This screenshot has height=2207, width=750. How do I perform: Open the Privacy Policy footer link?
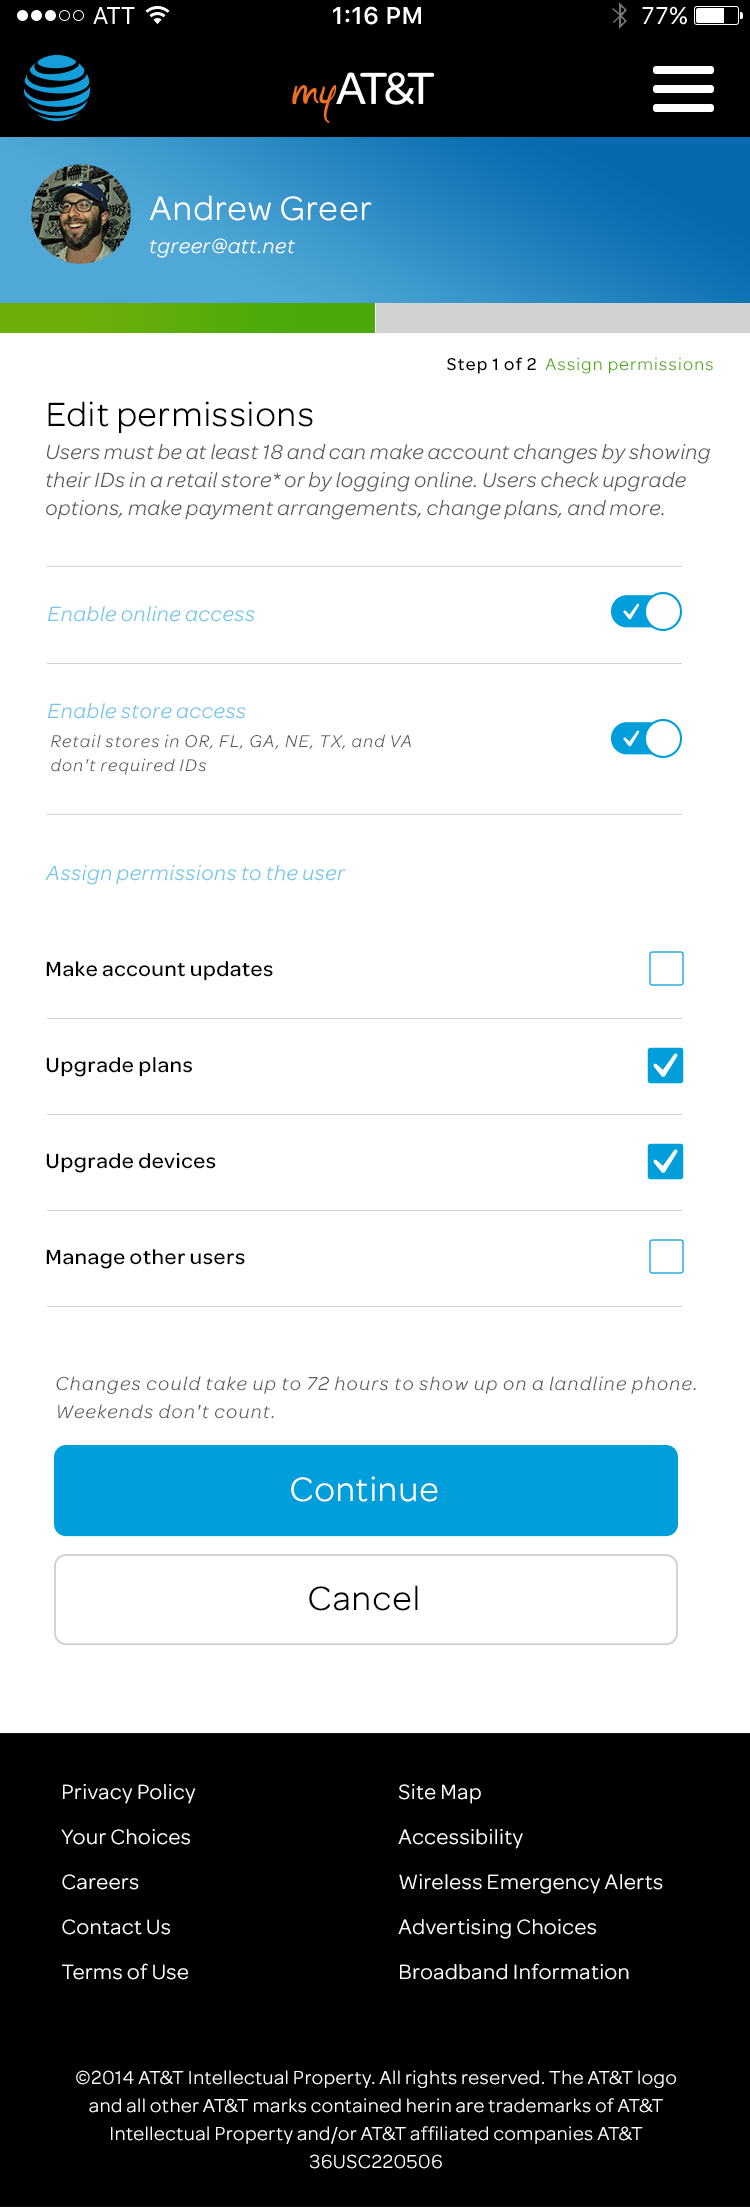(x=128, y=1792)
